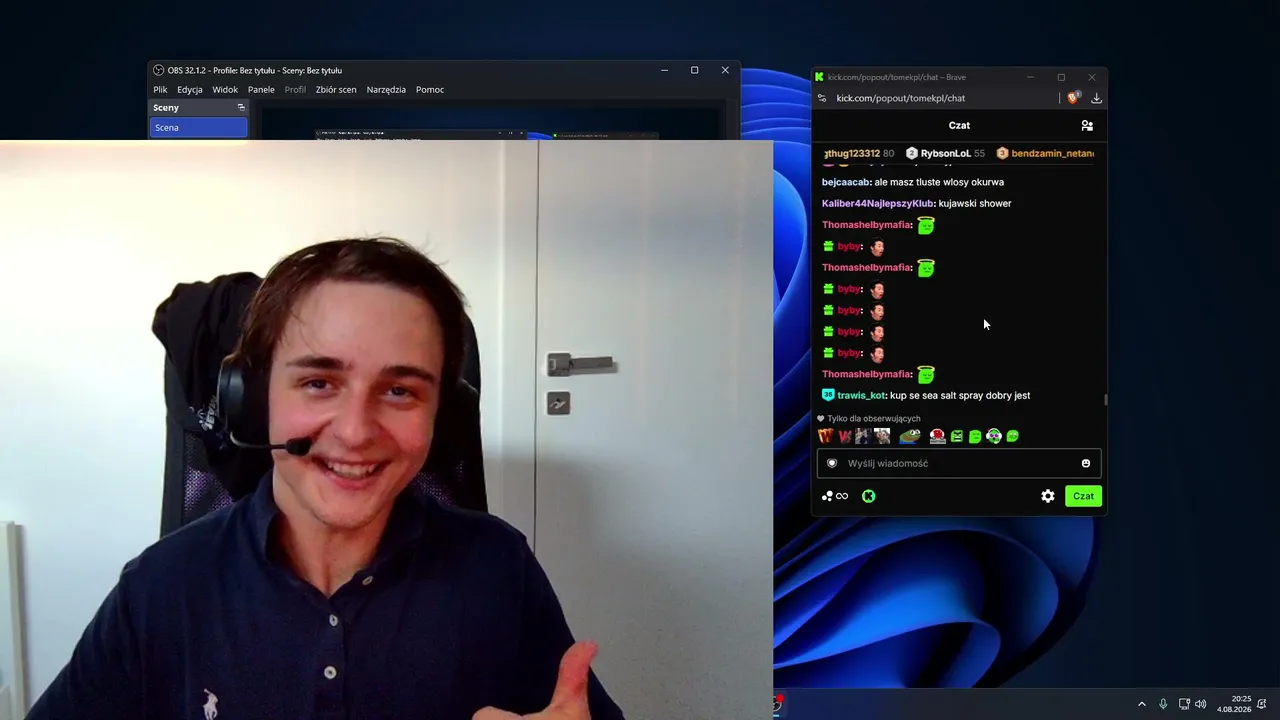Click the OBS logo in the title bar
1280x720 pixels.
[158, 70]
